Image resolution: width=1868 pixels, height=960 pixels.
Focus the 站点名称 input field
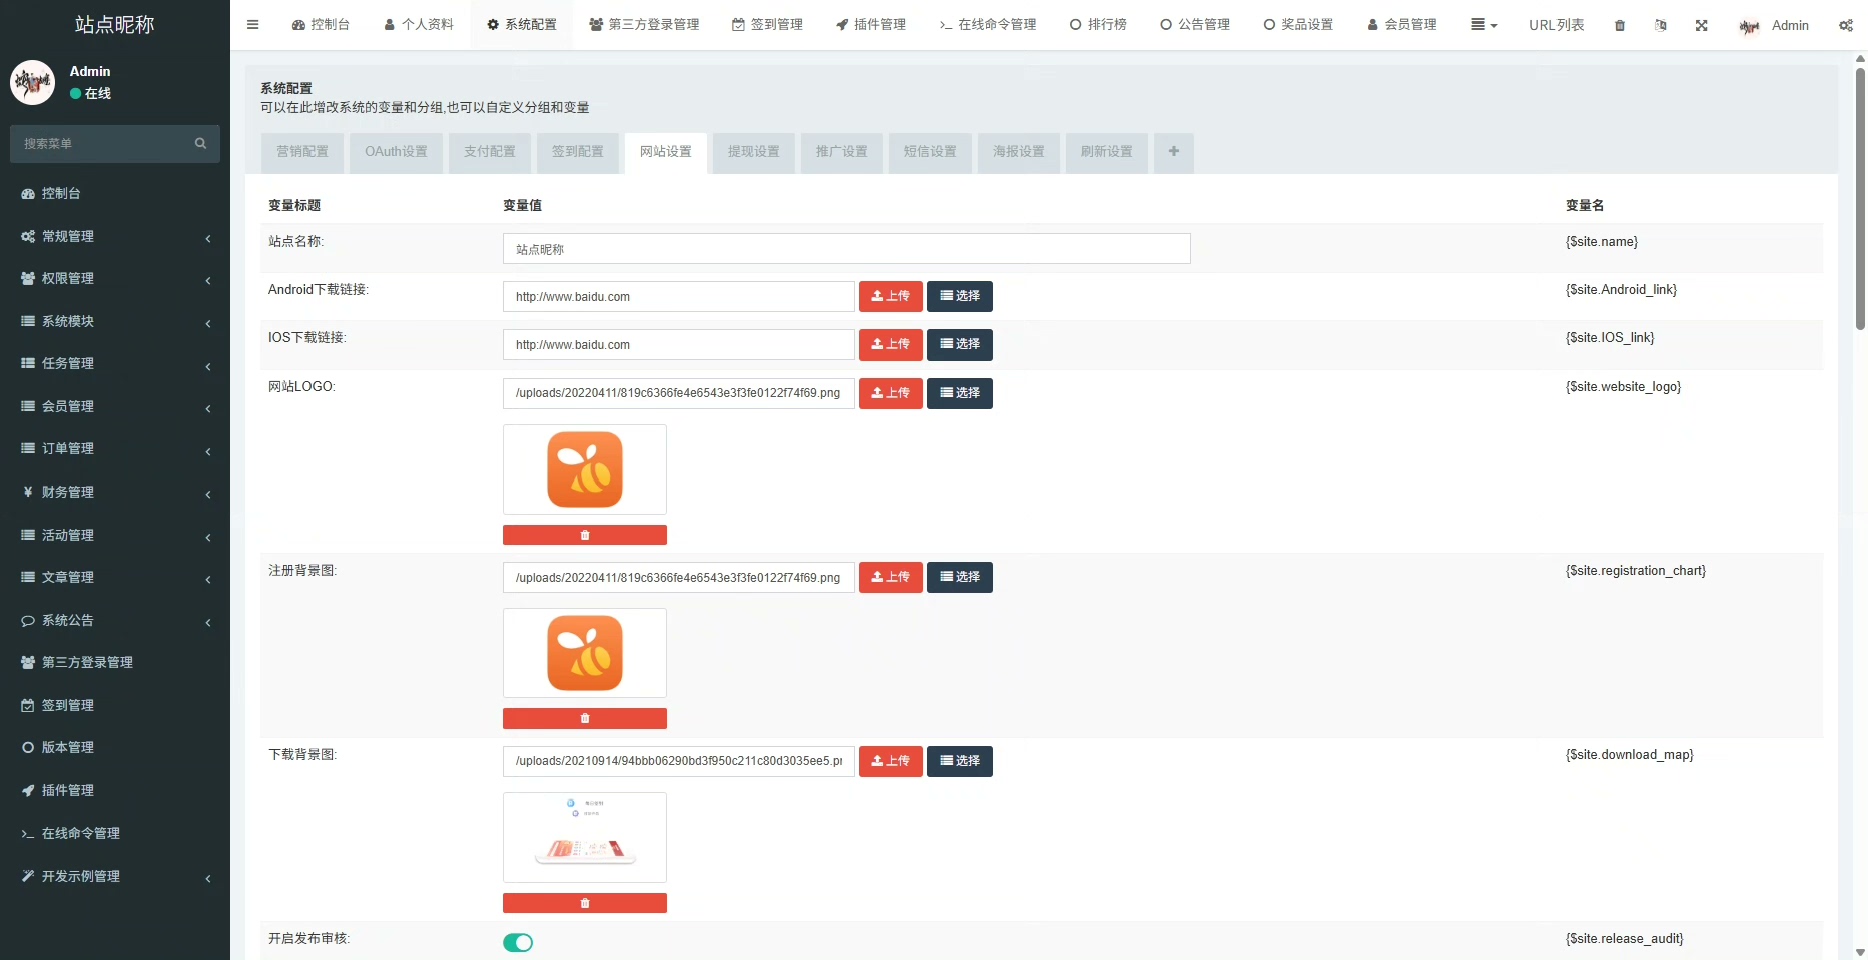coord(847,249)
